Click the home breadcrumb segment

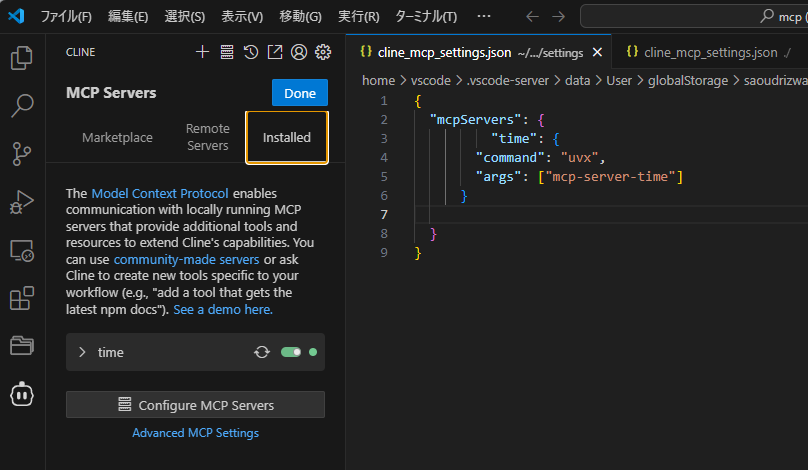[378, 80]
